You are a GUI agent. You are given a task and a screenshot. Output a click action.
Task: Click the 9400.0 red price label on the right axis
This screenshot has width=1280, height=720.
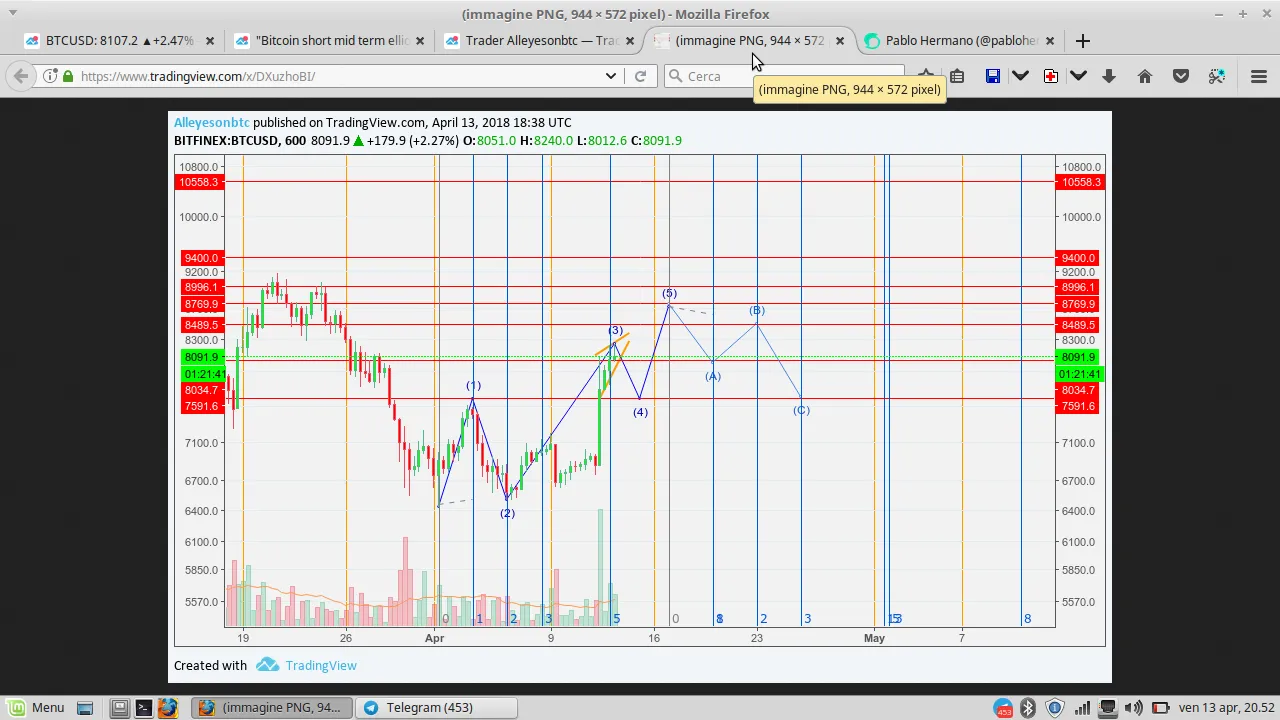click(1080, 258)
